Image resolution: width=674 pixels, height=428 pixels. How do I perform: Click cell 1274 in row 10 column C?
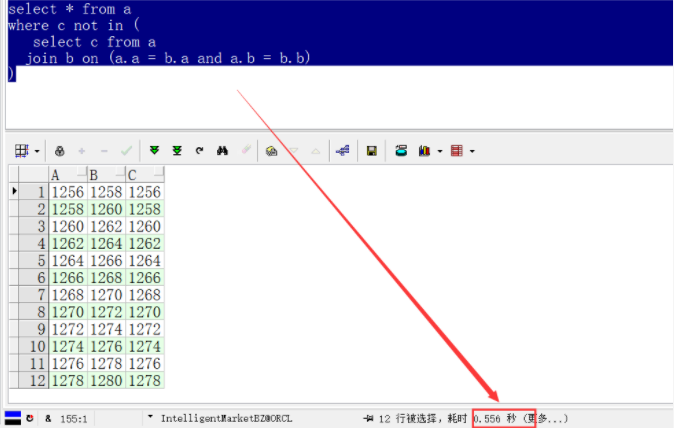(145, 346)
